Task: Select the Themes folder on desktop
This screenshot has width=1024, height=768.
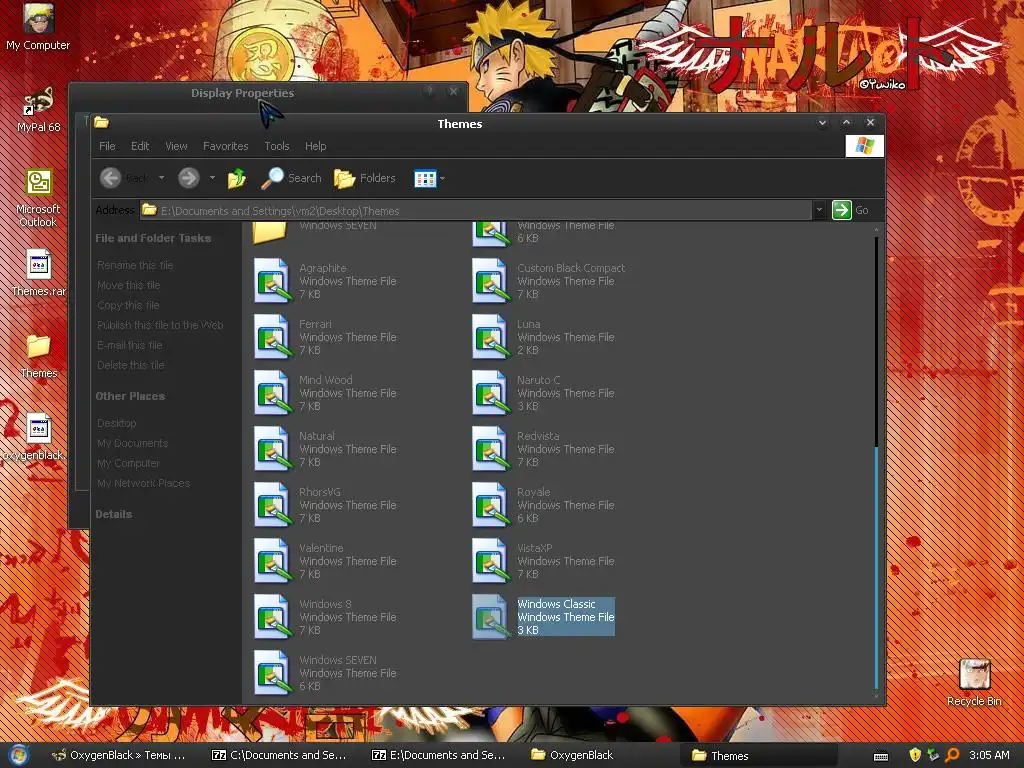Action: pyautogui.click(x=38, y=356)
